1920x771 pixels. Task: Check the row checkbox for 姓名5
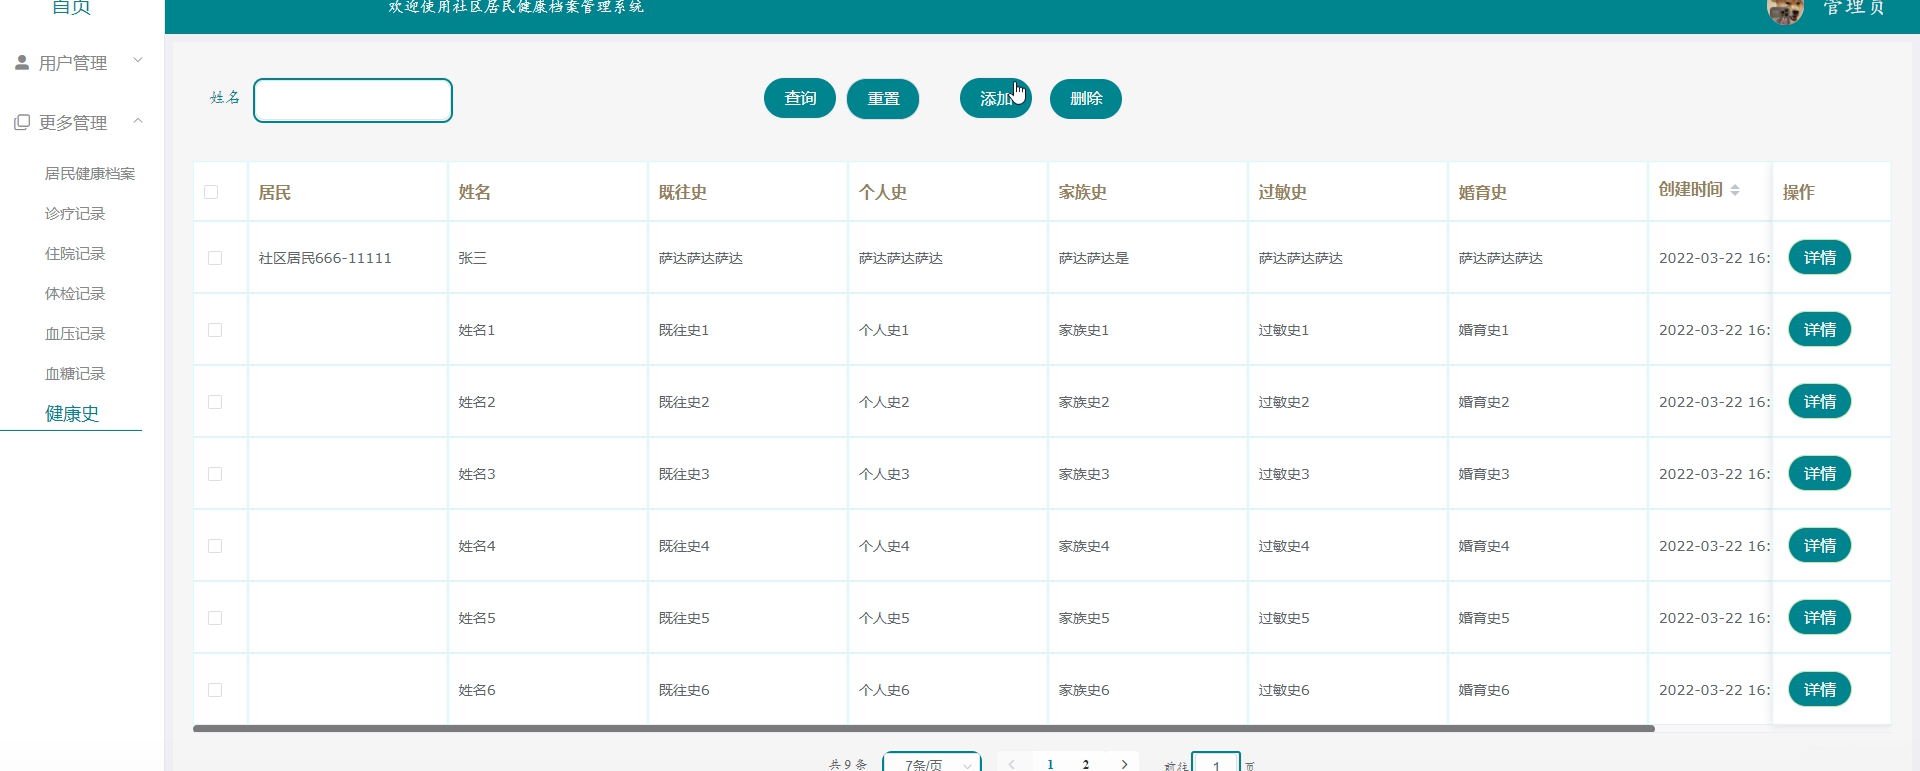(x=215, y=618)
